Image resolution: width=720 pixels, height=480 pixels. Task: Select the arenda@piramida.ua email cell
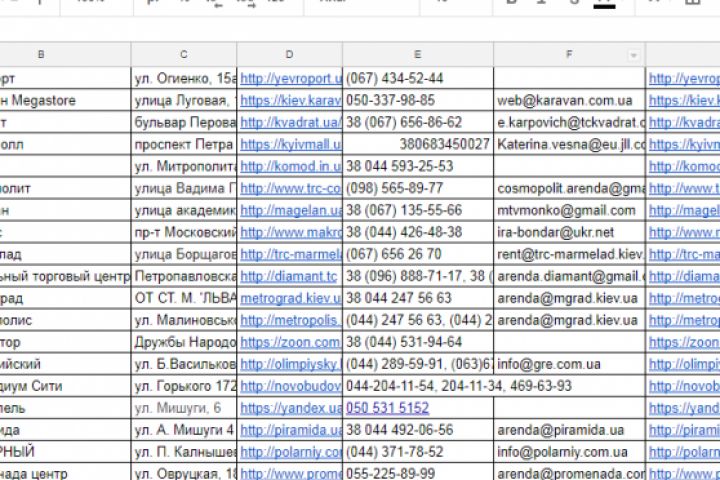click(569, 430)
